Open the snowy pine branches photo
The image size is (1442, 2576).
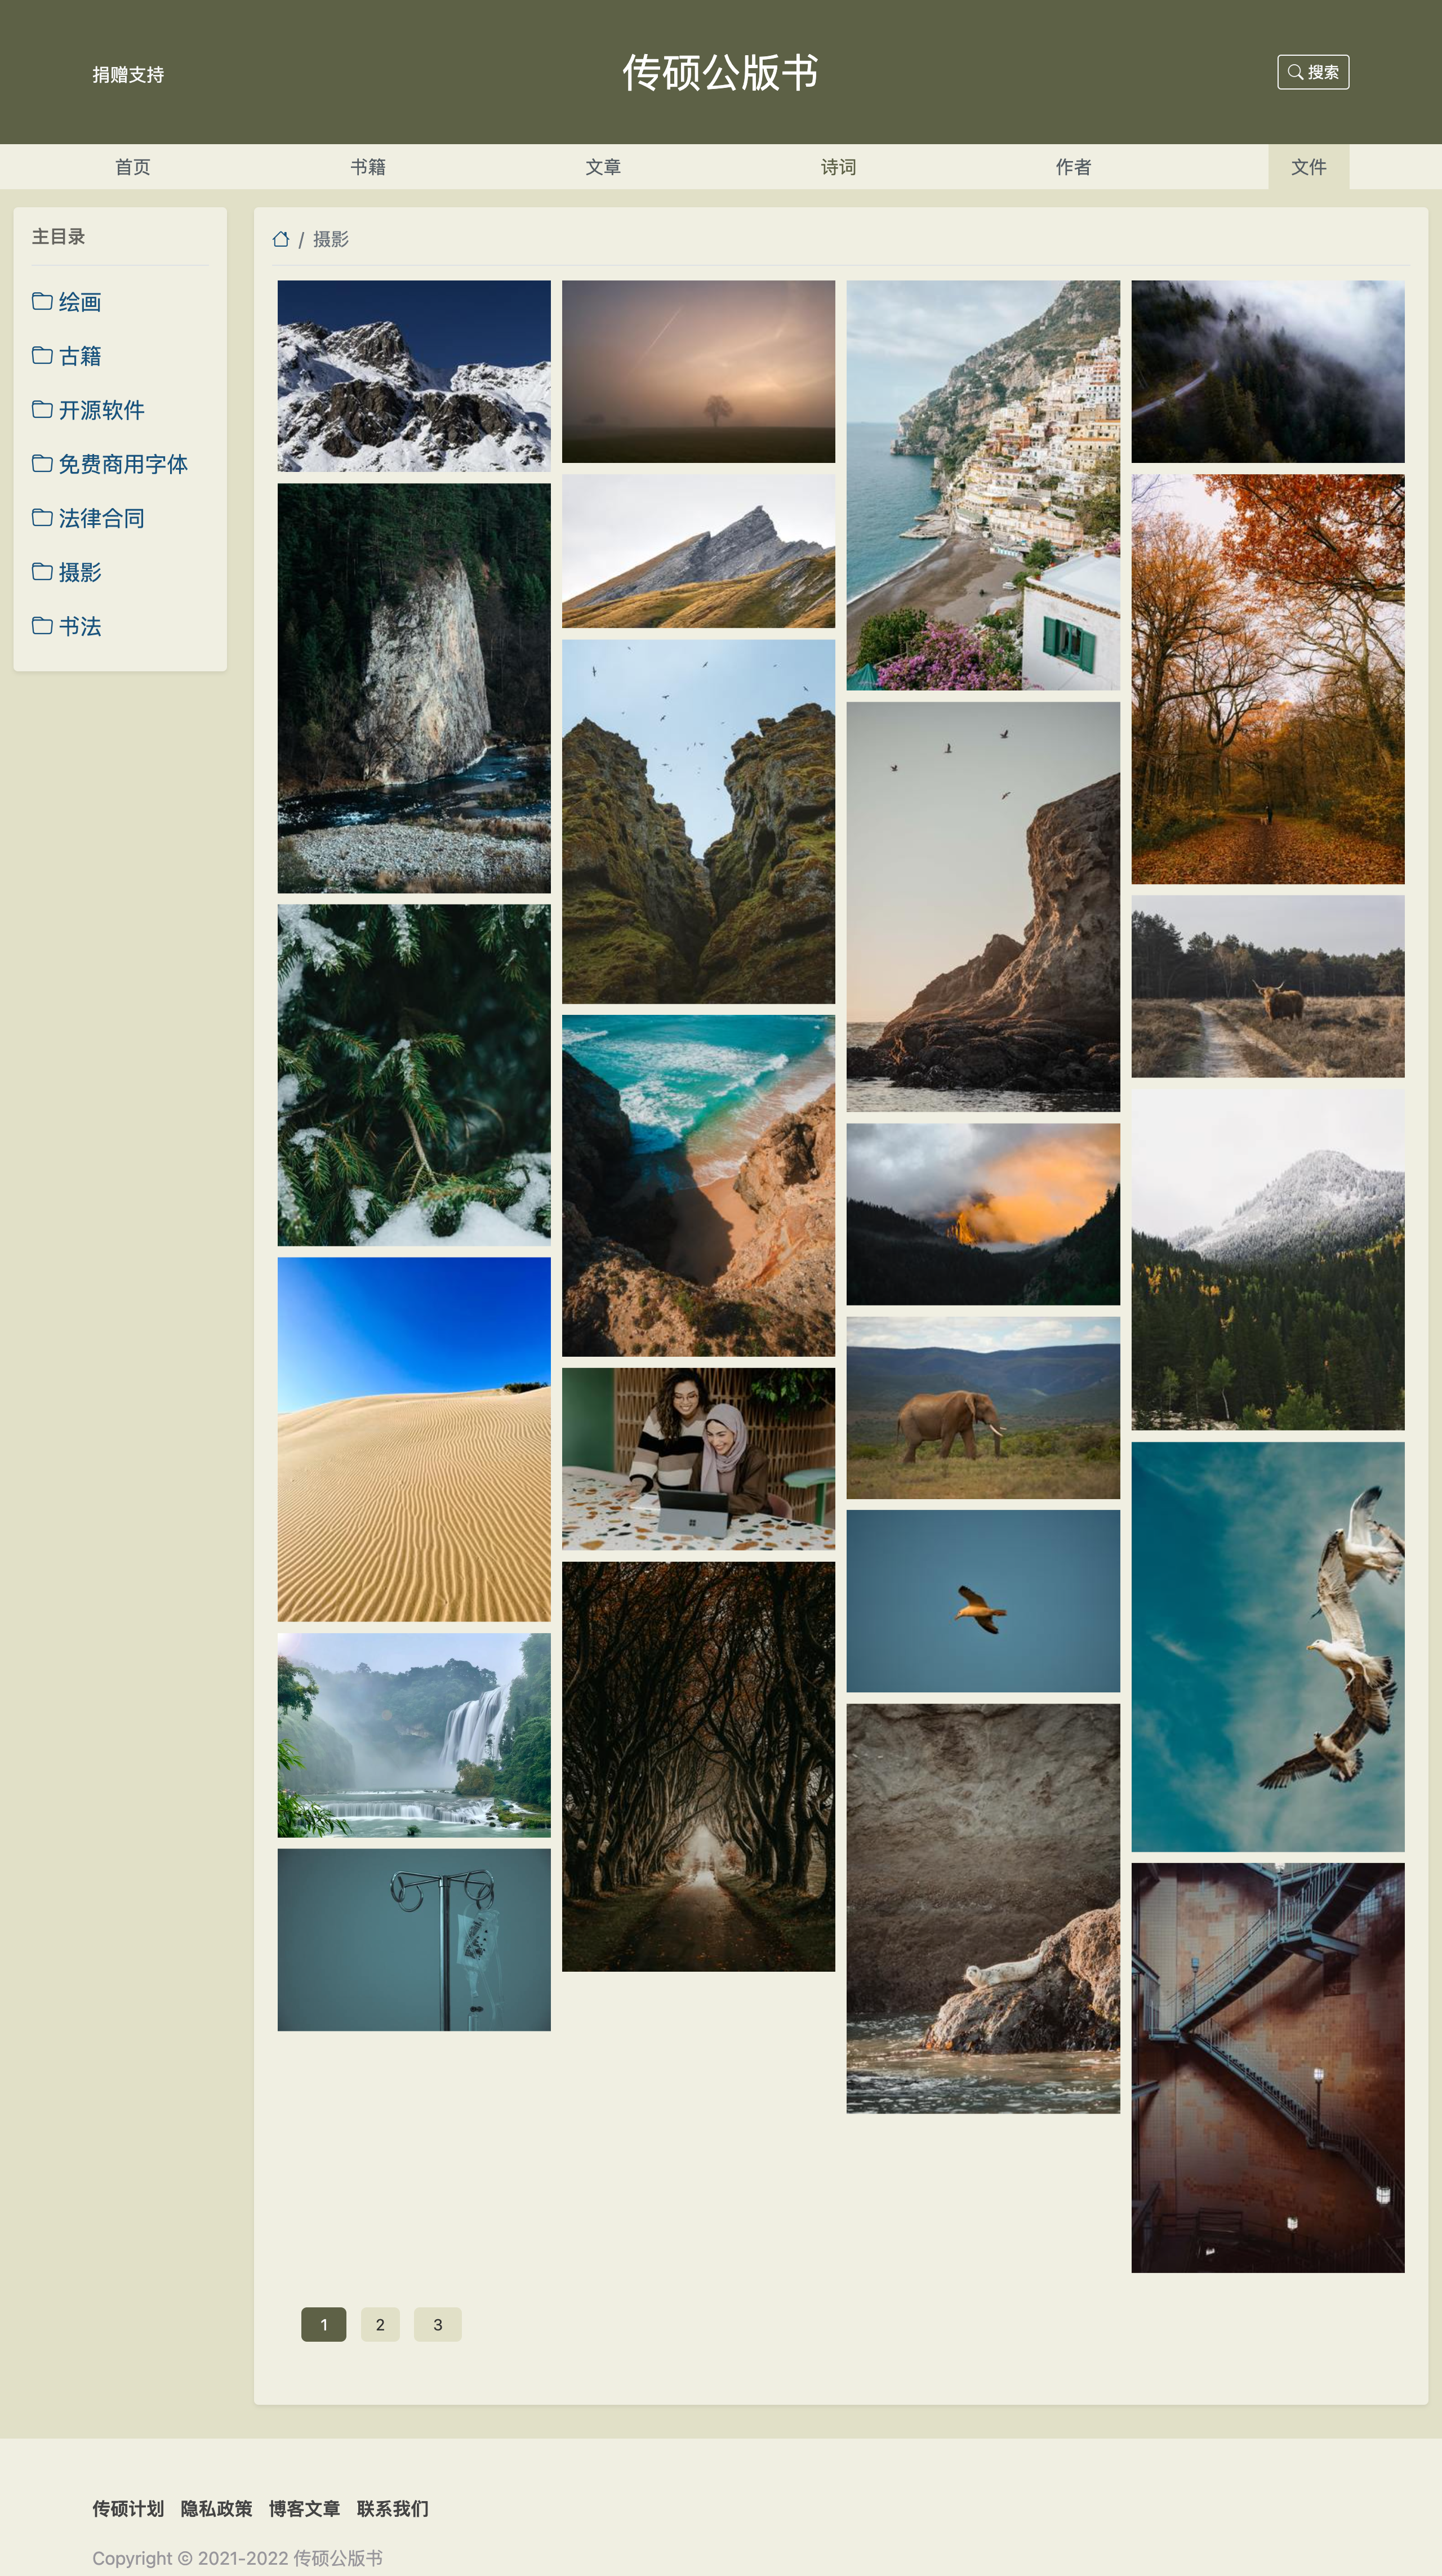[414, 1075]
